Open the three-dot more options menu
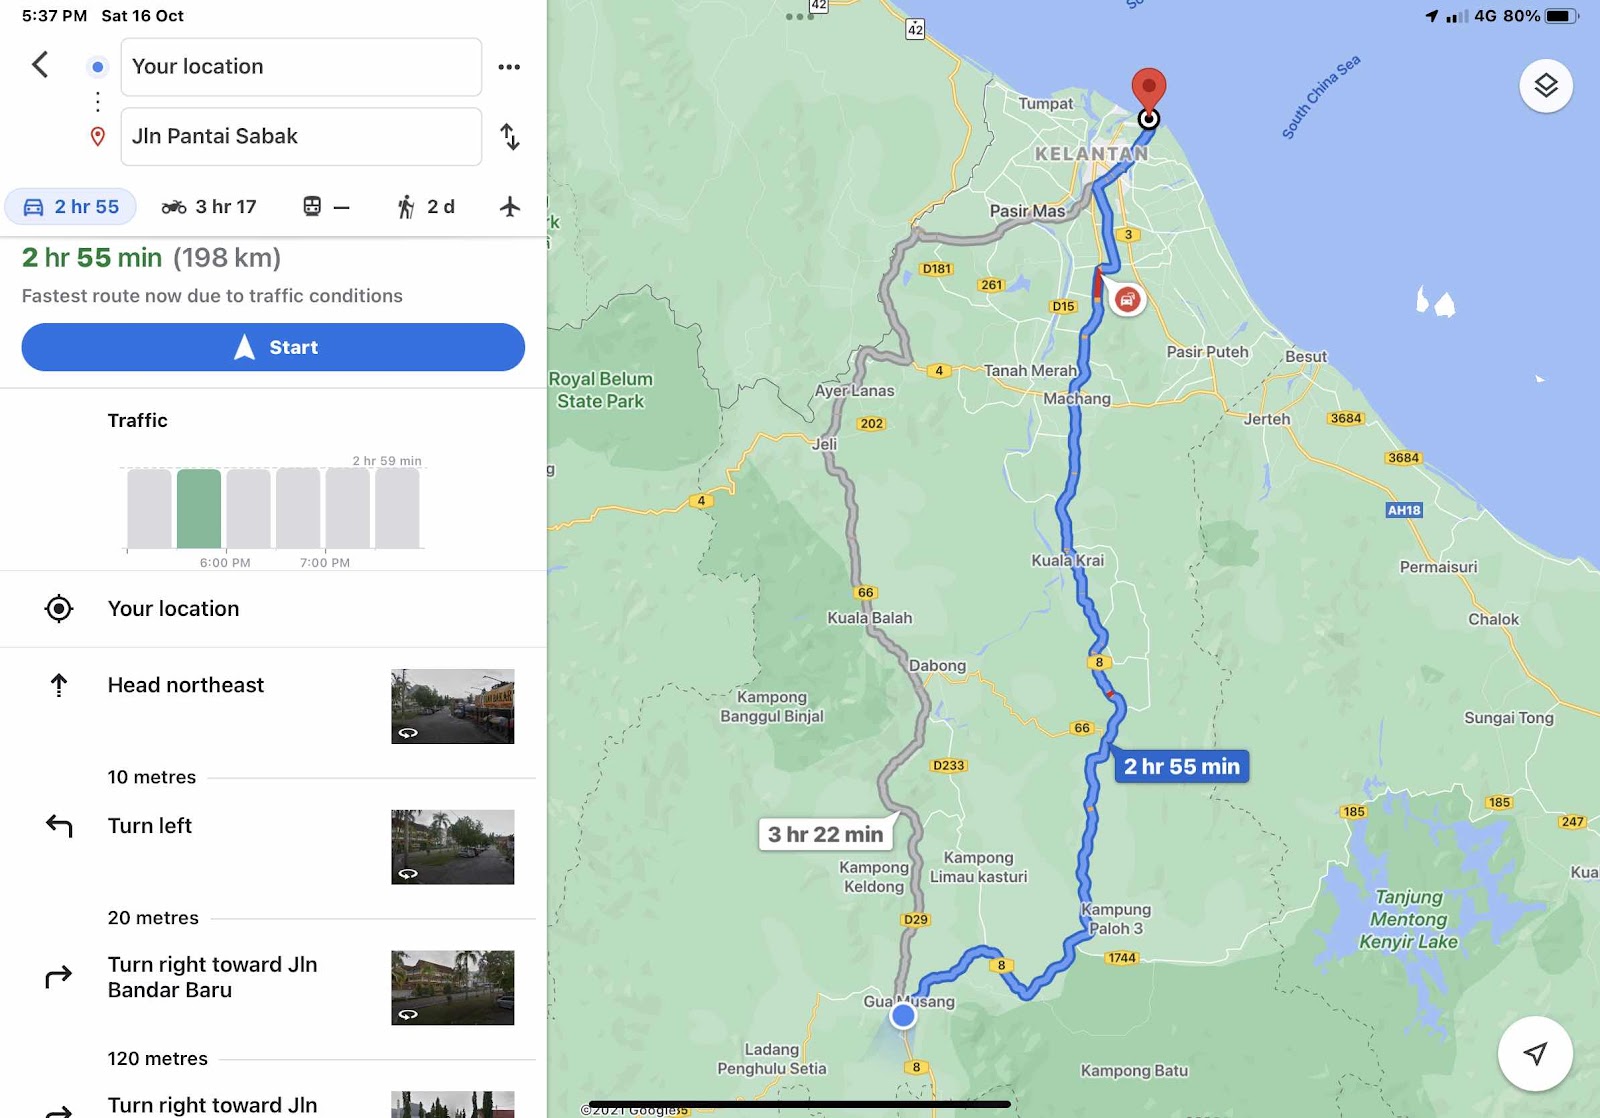Image resolution: width=1600 pixels, height=1118 pixels. [509, 67]
